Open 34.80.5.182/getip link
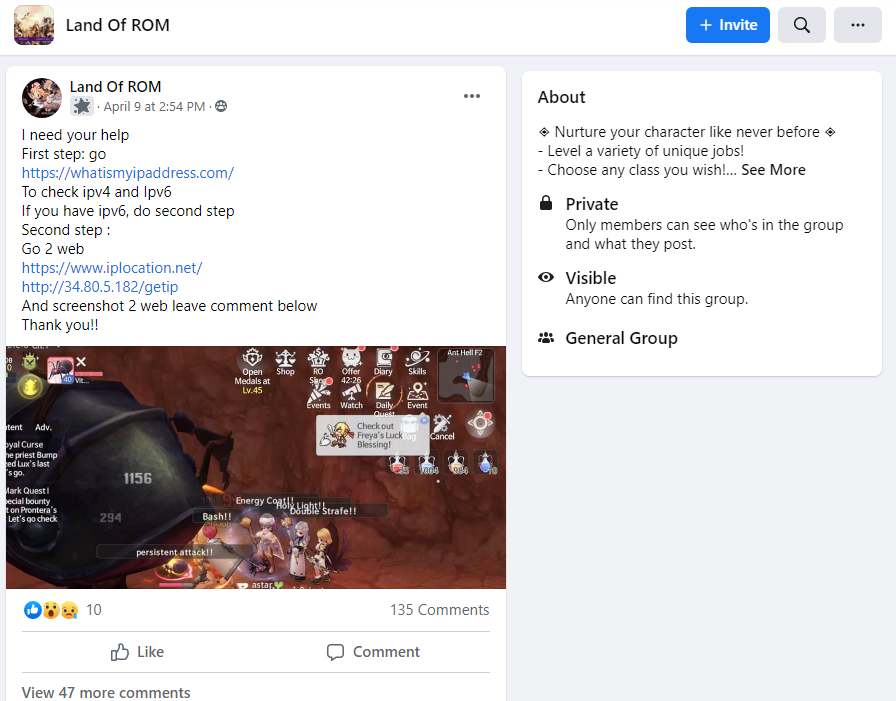This screenshot has height=701, width=896. [x=100, y=287]
